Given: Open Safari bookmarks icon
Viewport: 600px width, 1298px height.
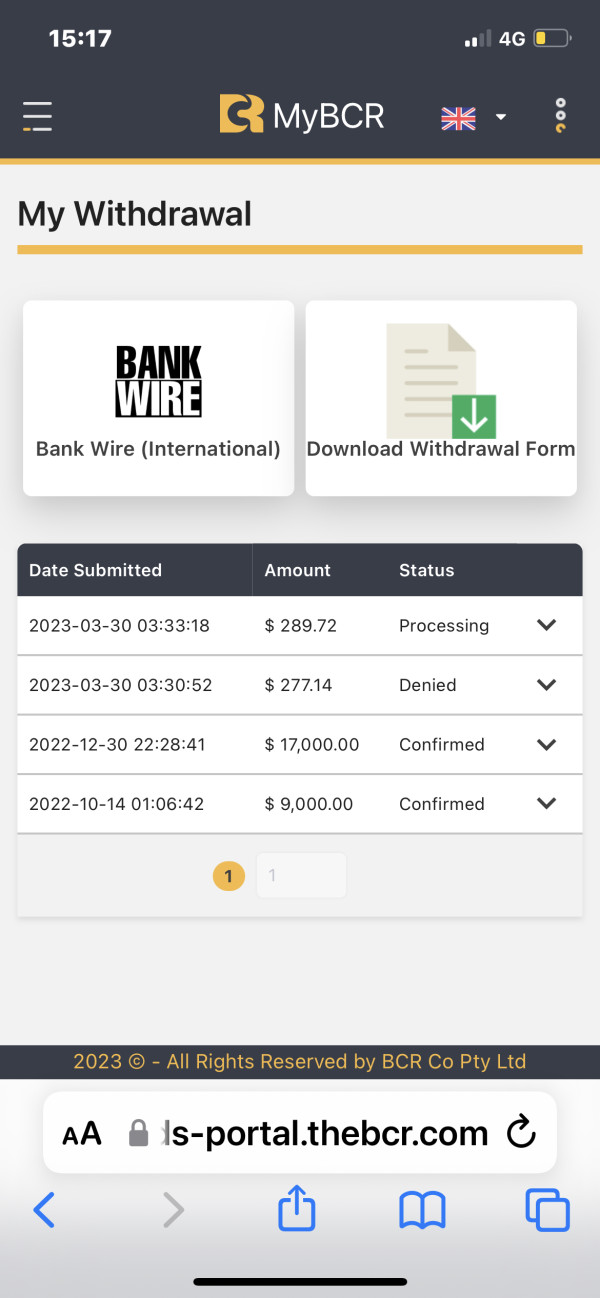Looking at the screenshot, I should pos(422,1211).
